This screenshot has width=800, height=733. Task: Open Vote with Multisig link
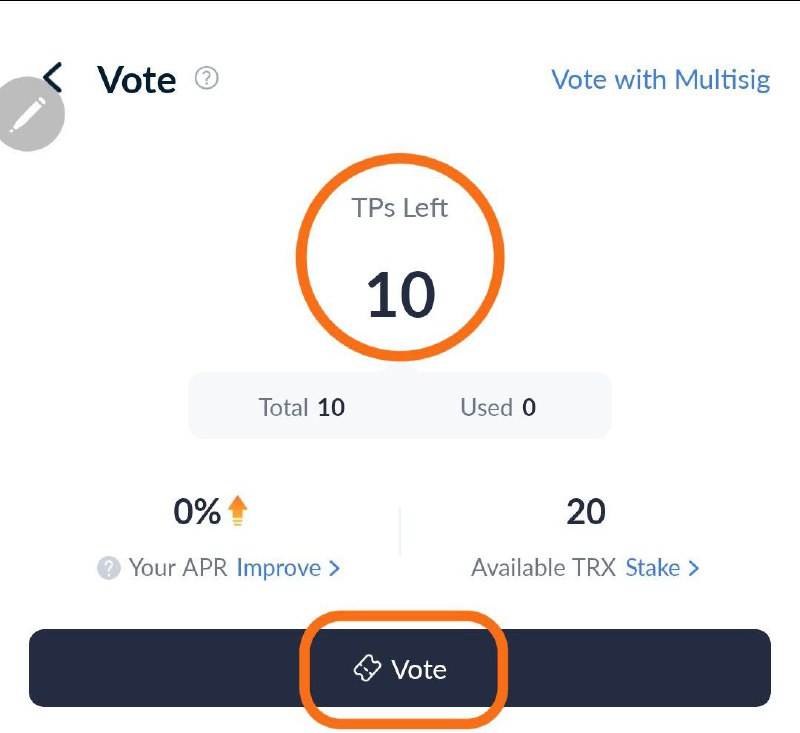pyautogui.click(x=661, y=80)
